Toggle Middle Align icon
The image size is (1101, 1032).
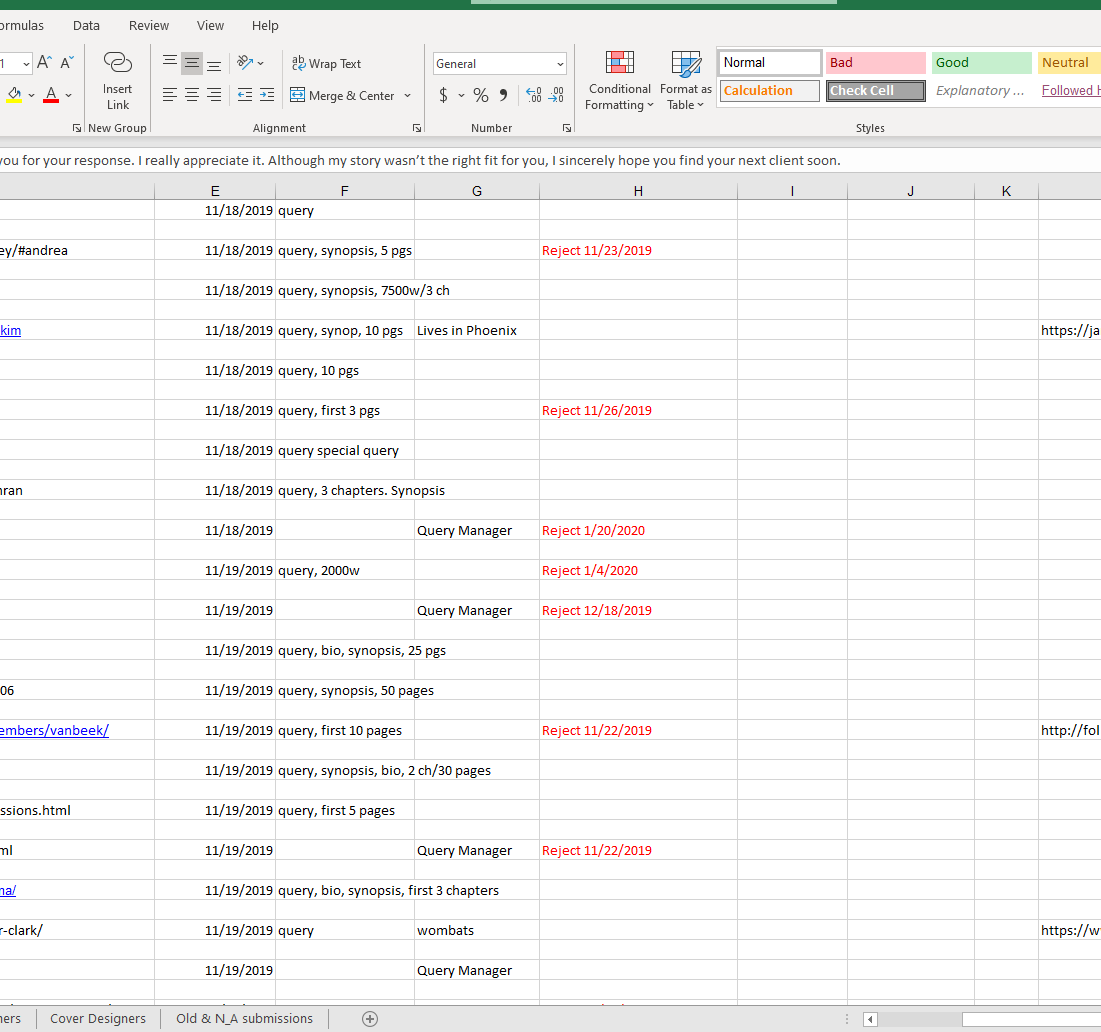point(192,63)
